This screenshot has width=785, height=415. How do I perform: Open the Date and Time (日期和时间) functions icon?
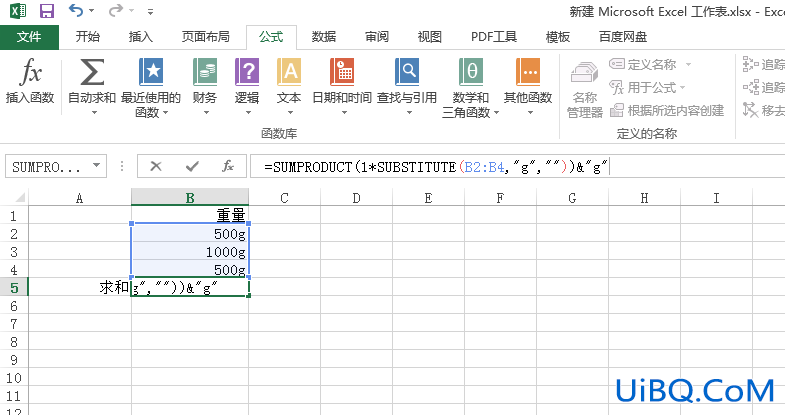click(342, 72)
